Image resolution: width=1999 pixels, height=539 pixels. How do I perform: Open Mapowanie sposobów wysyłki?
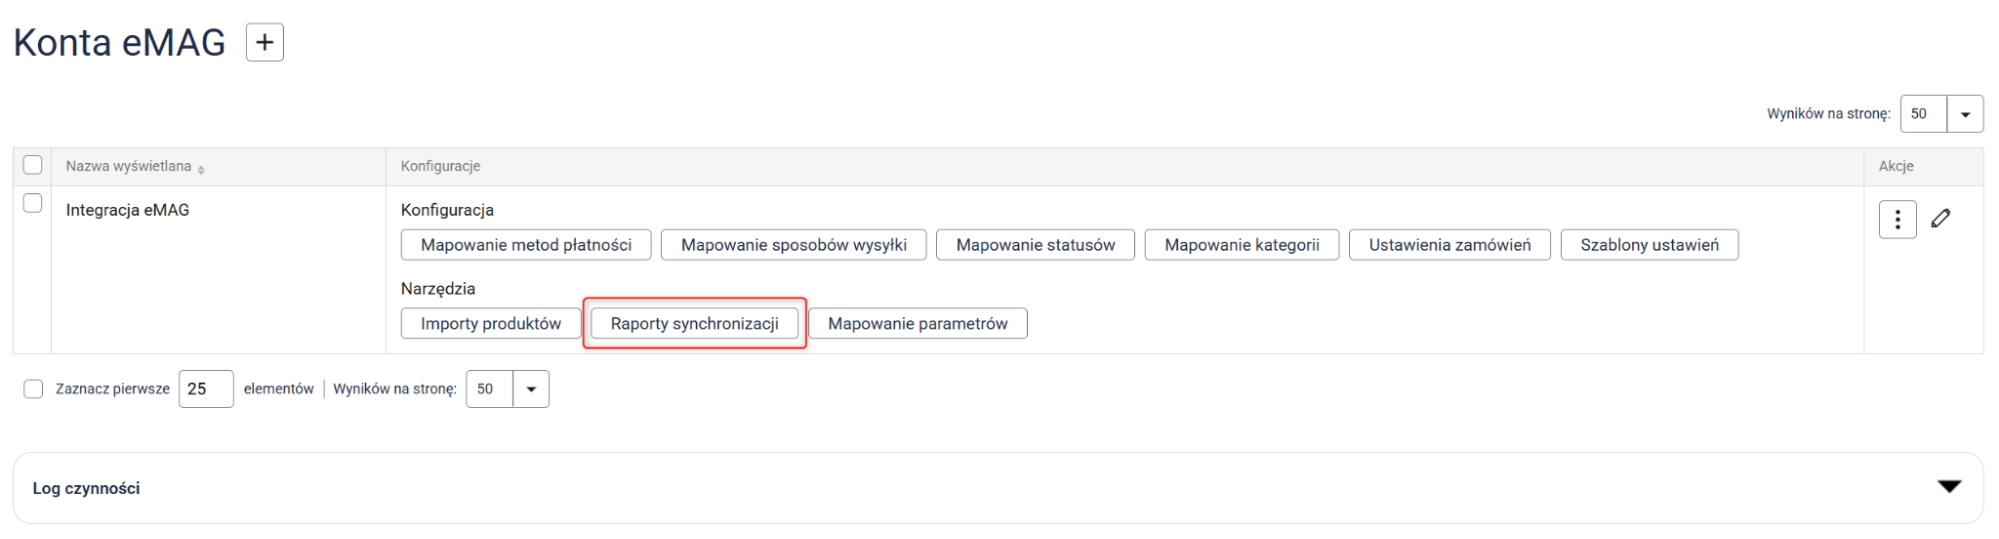[793, 245]
